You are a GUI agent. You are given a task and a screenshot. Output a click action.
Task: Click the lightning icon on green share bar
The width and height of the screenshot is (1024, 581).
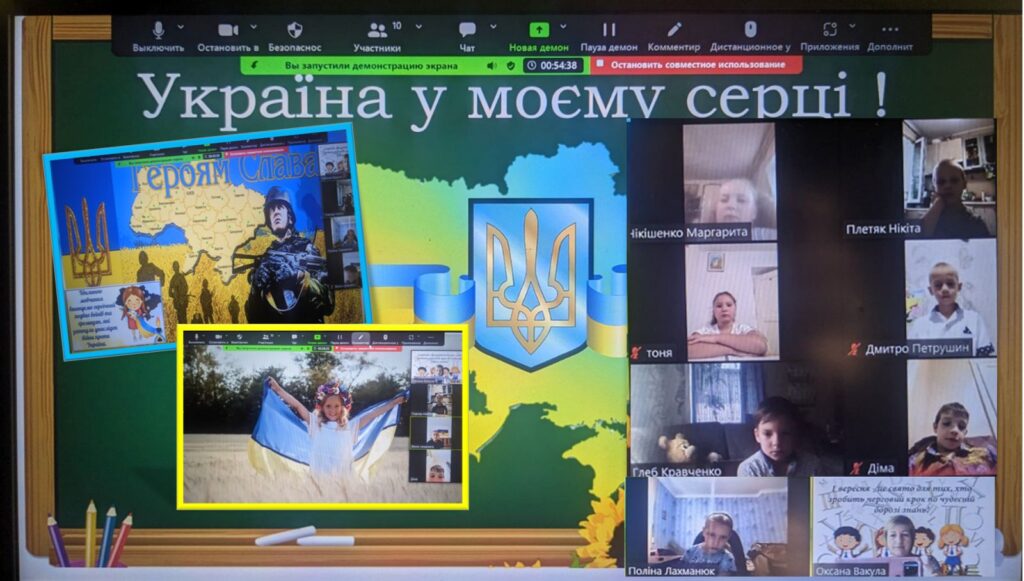254,65
